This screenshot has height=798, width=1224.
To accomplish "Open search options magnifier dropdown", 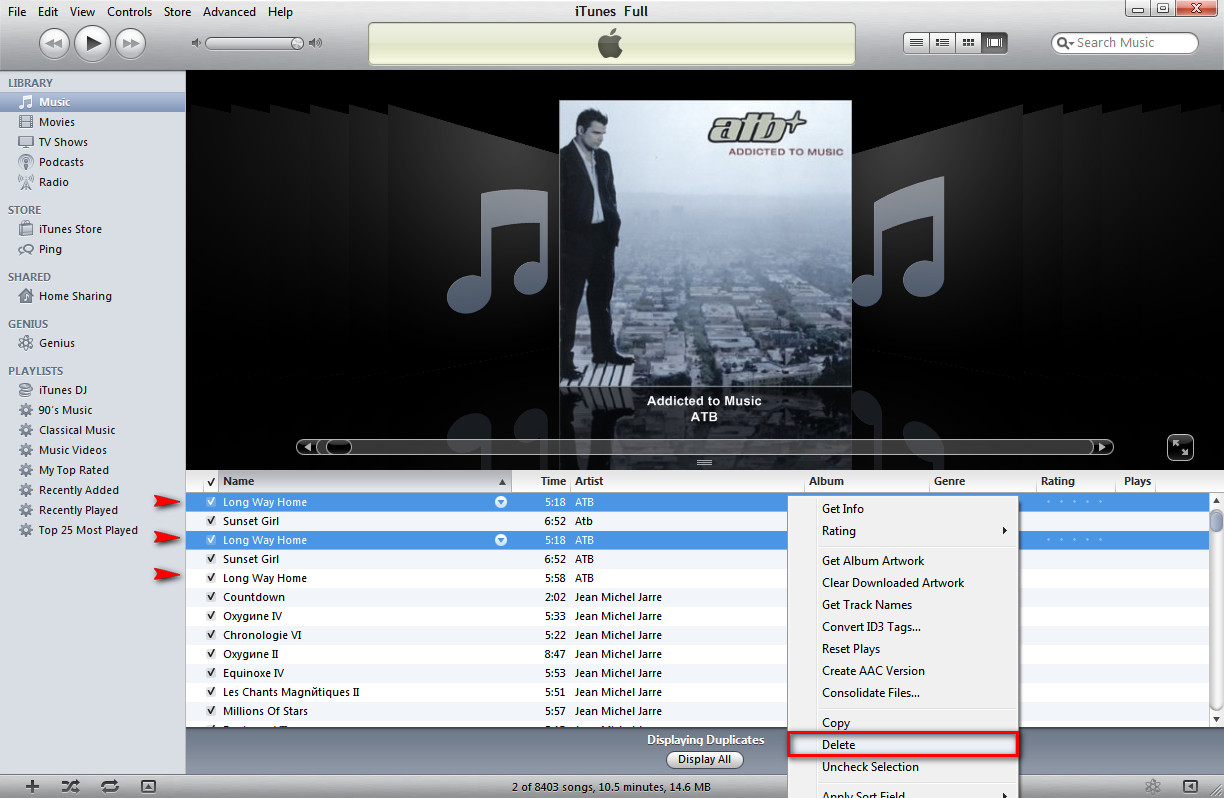I will click(x=1066, y=43).
